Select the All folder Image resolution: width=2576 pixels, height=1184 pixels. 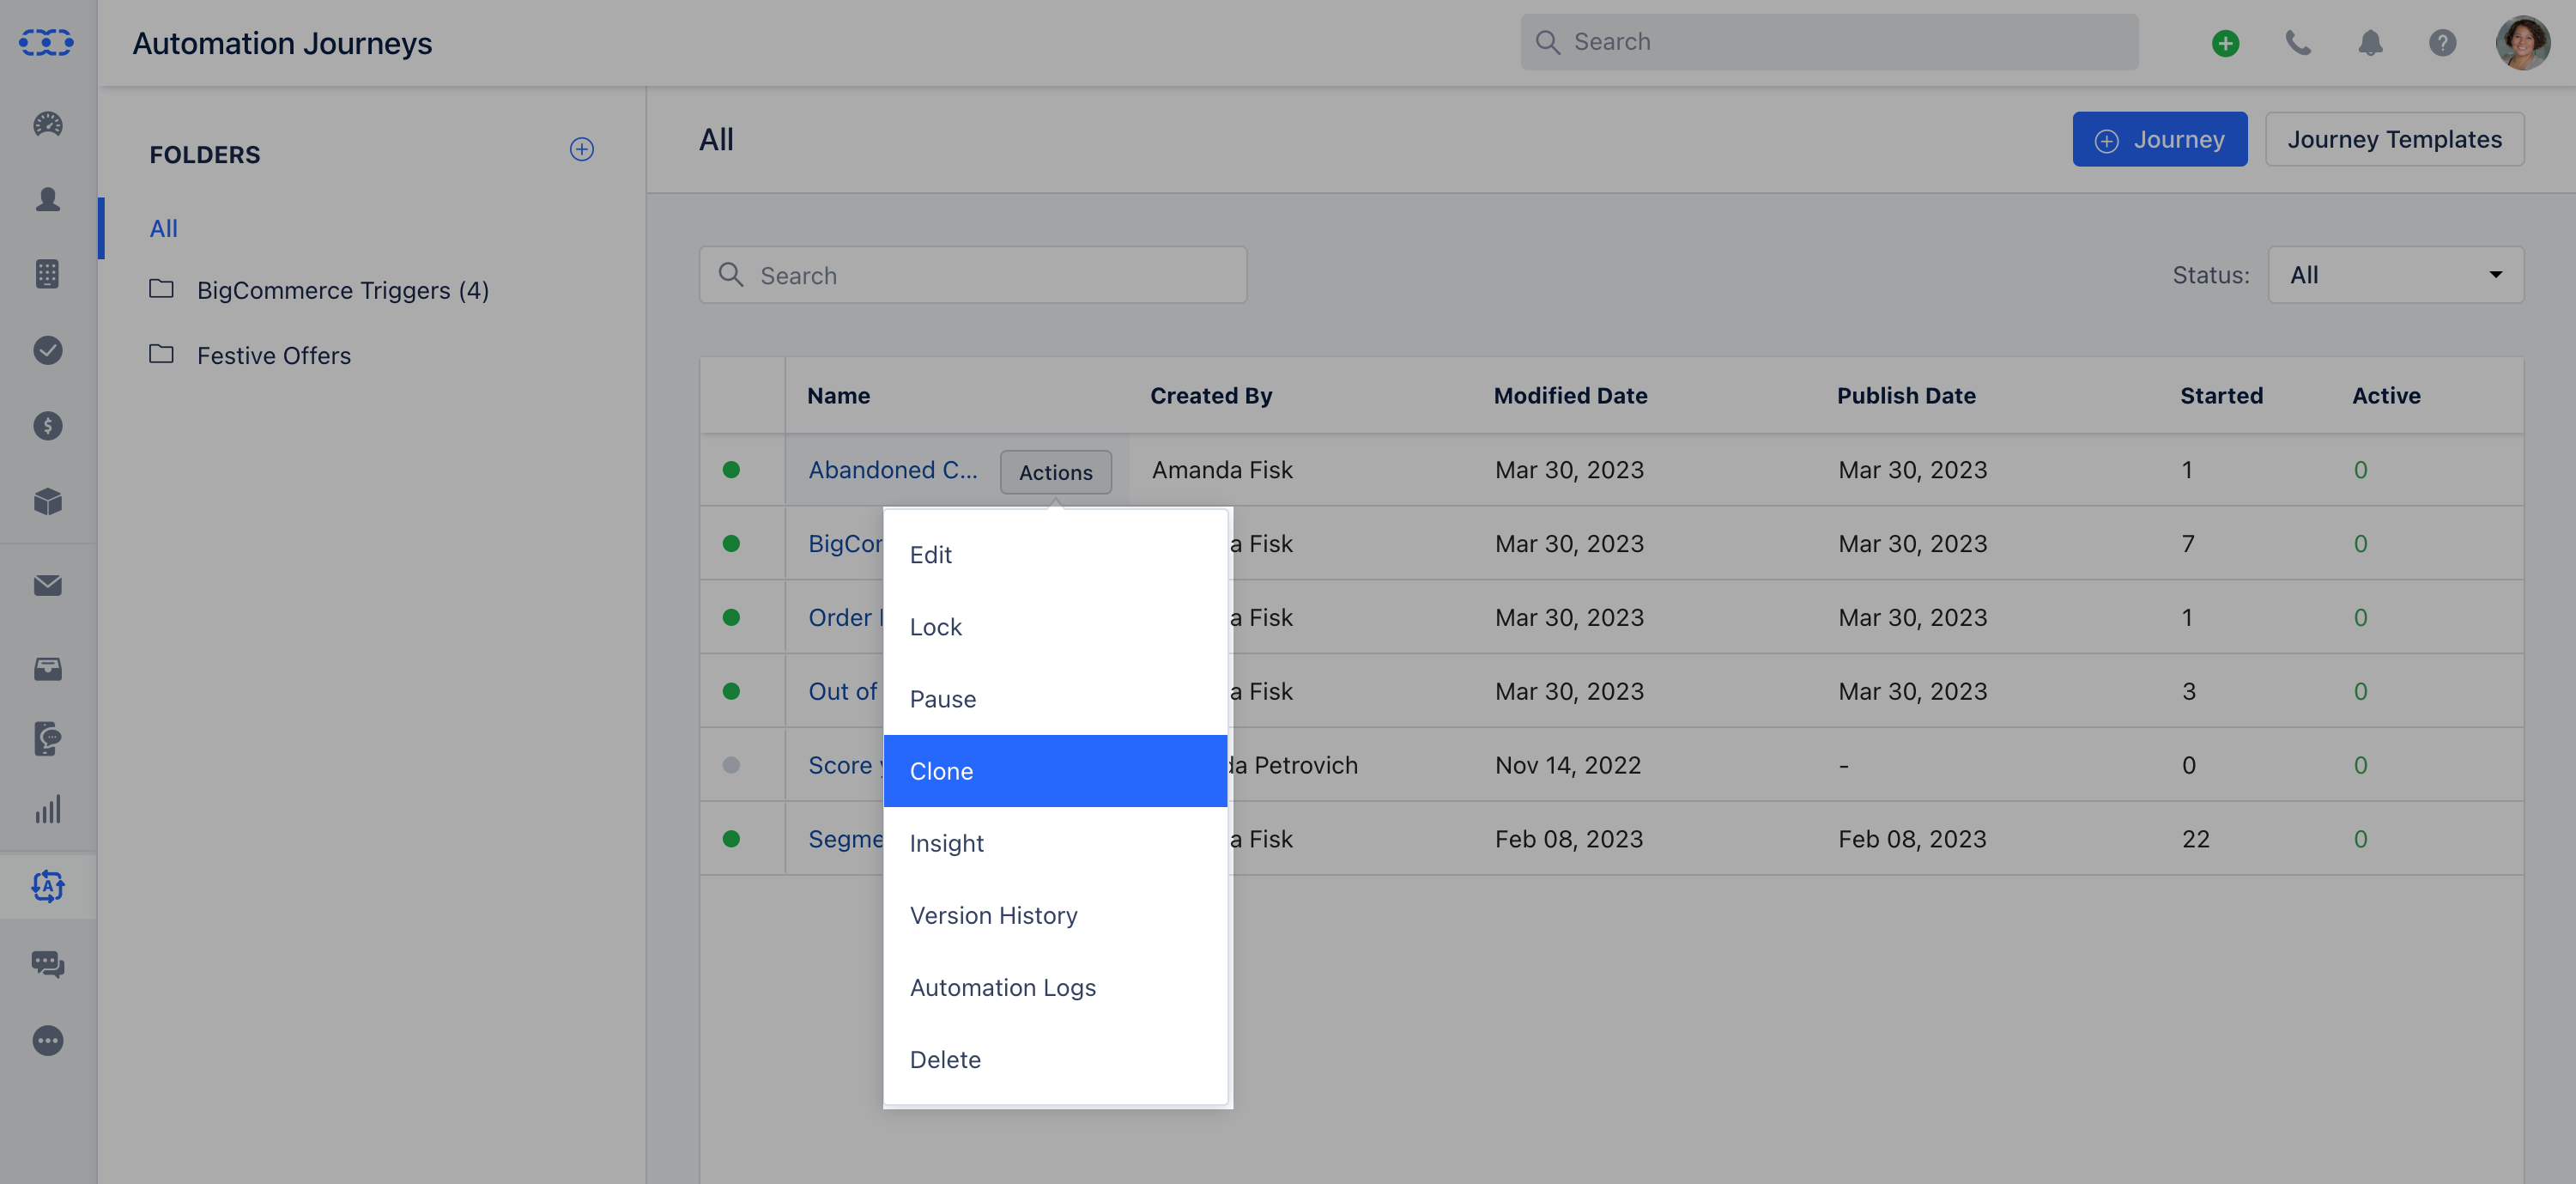[x=163, y=228]
